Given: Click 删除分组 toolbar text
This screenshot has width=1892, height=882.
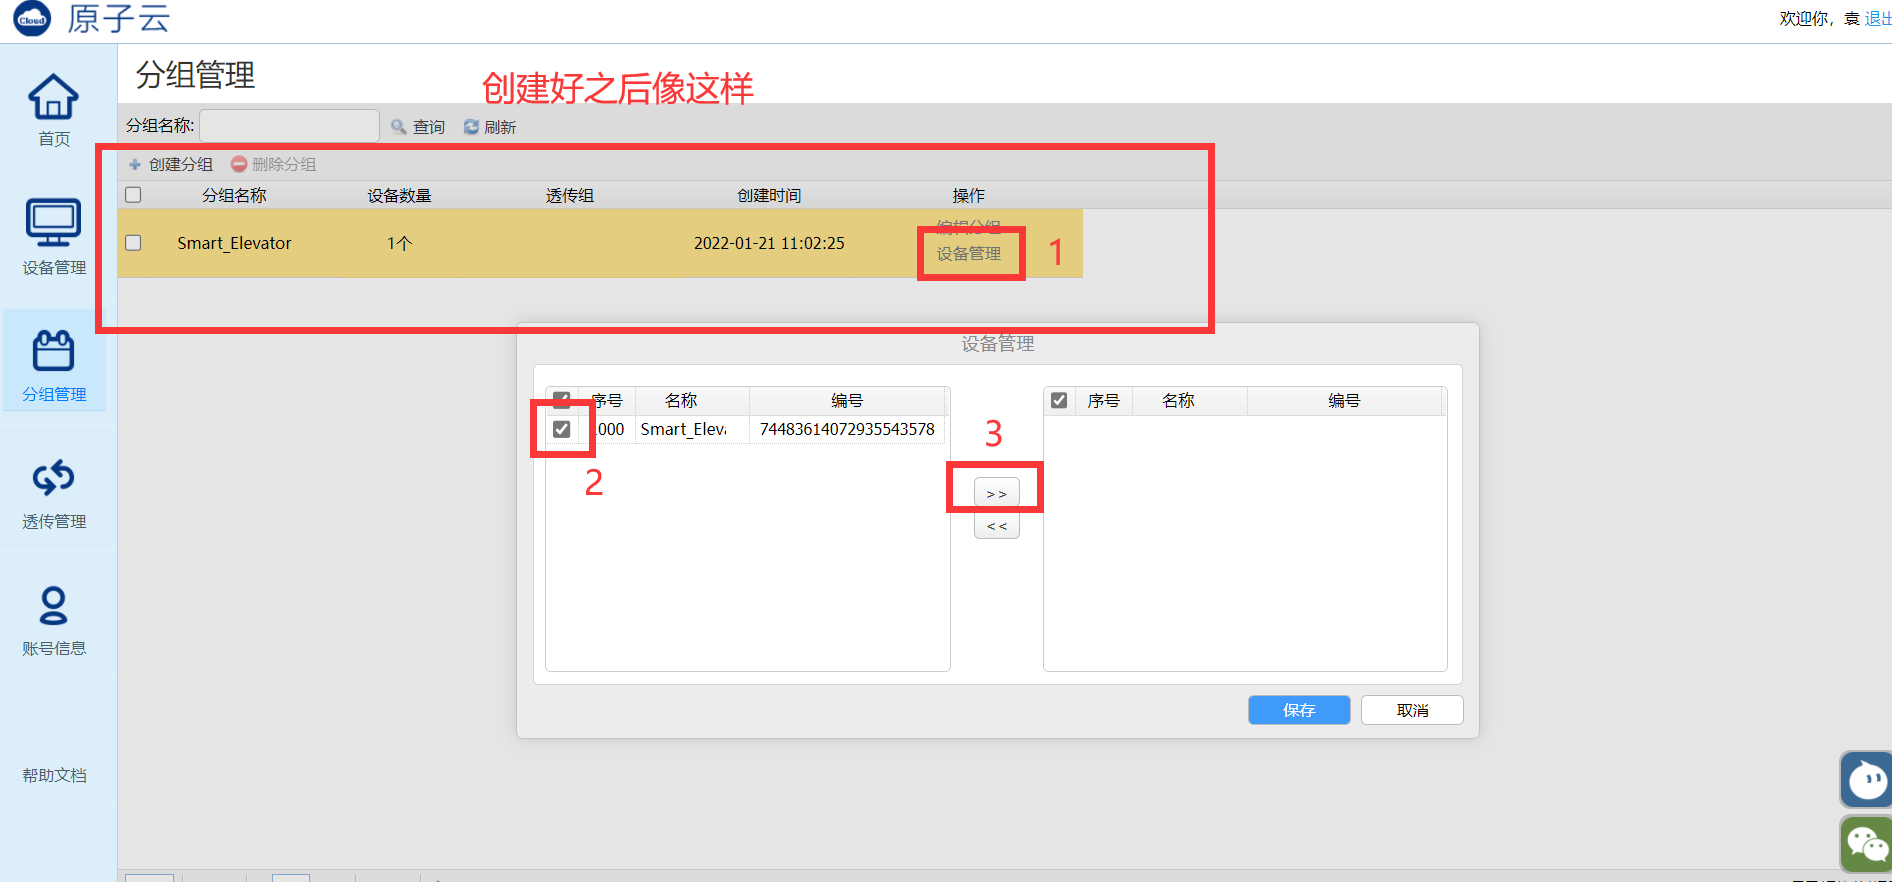Looking at the screenshot, I should click(x=284, y=164).
